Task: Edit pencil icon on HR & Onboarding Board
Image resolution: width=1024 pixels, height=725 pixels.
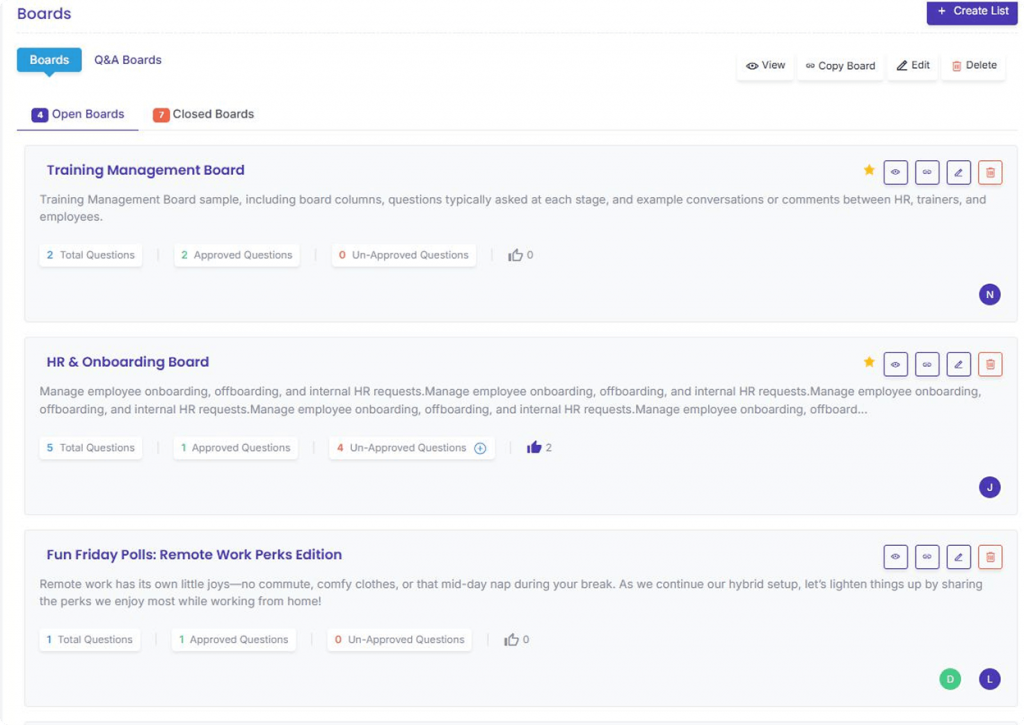Action: tap(958, 365)
